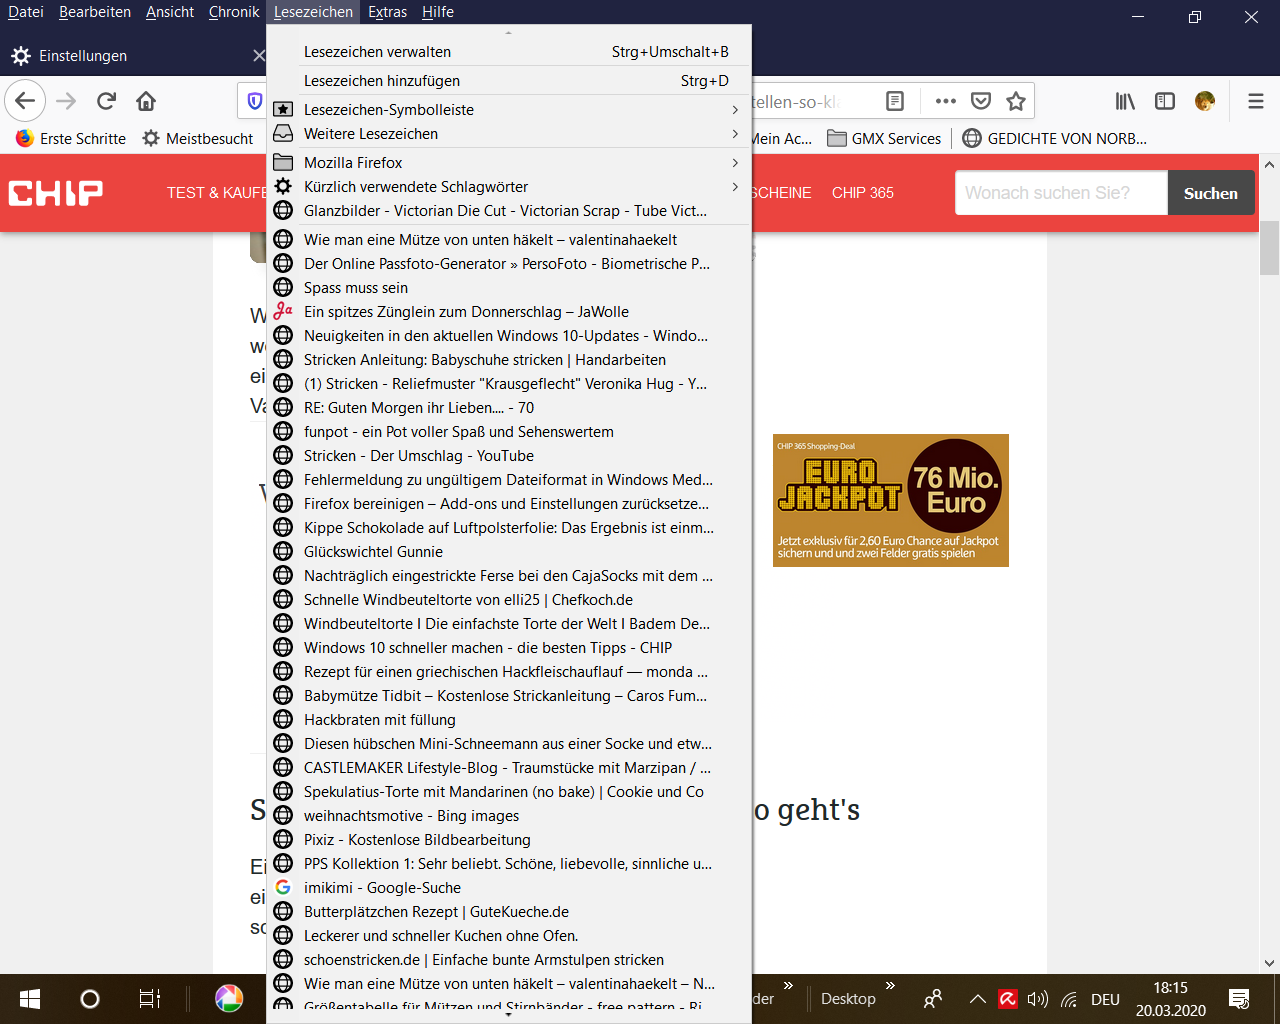This screenshot has height=1024, width=1280.
Task: Show hidden tray icons chevron
Action: (978, 999)
